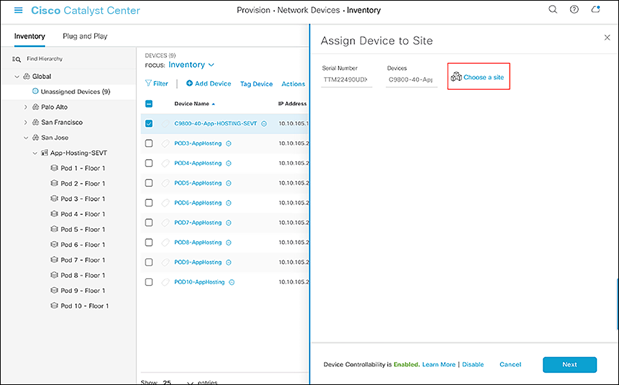The height and width of the screenshot is (385, 619).
Task: Click the Global site icon
Action: (x=26, y=76)
